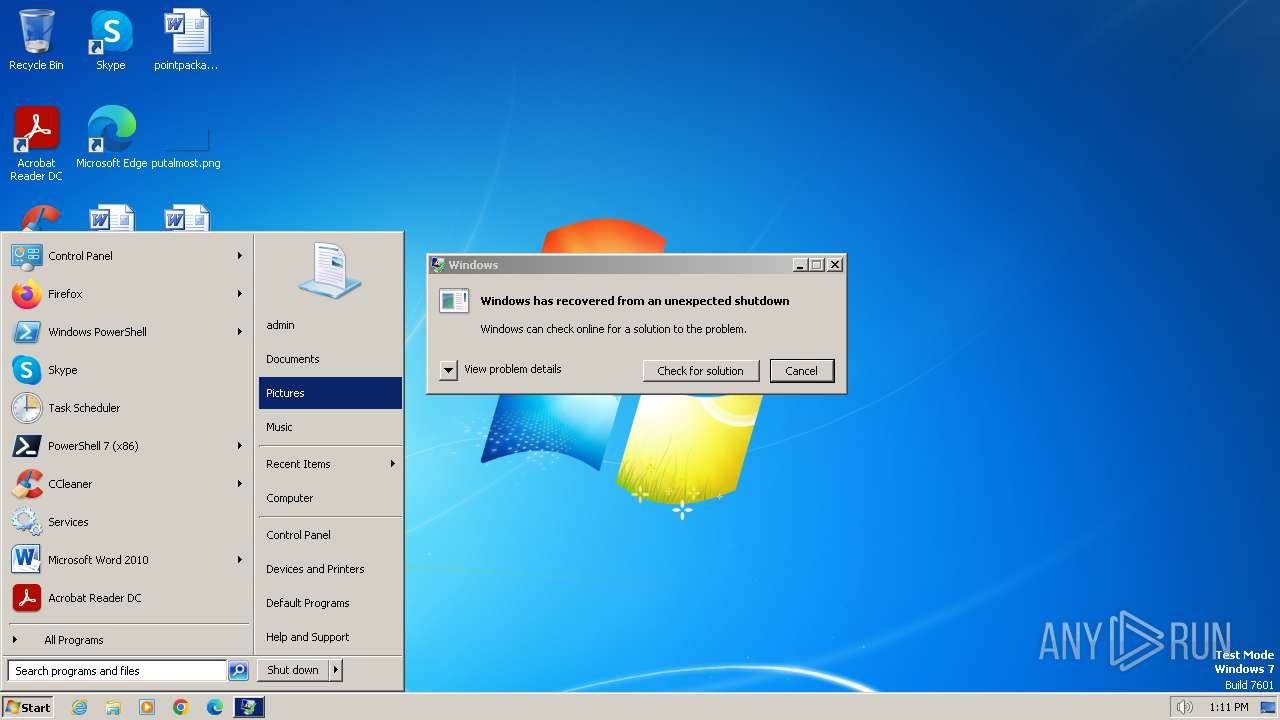The image size is (1280, 720).
Task: Click the volume speaker tray icon
Action: coord(1185,707)
